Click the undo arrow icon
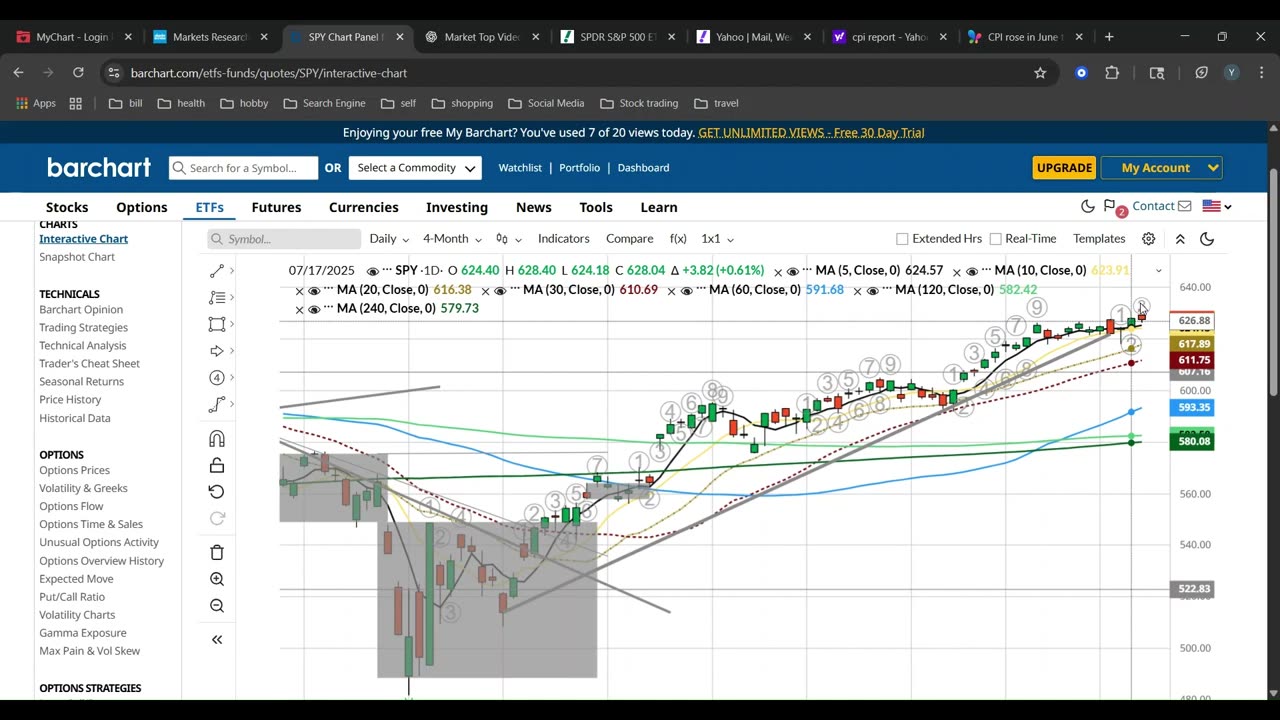 [x=217, y=491]
